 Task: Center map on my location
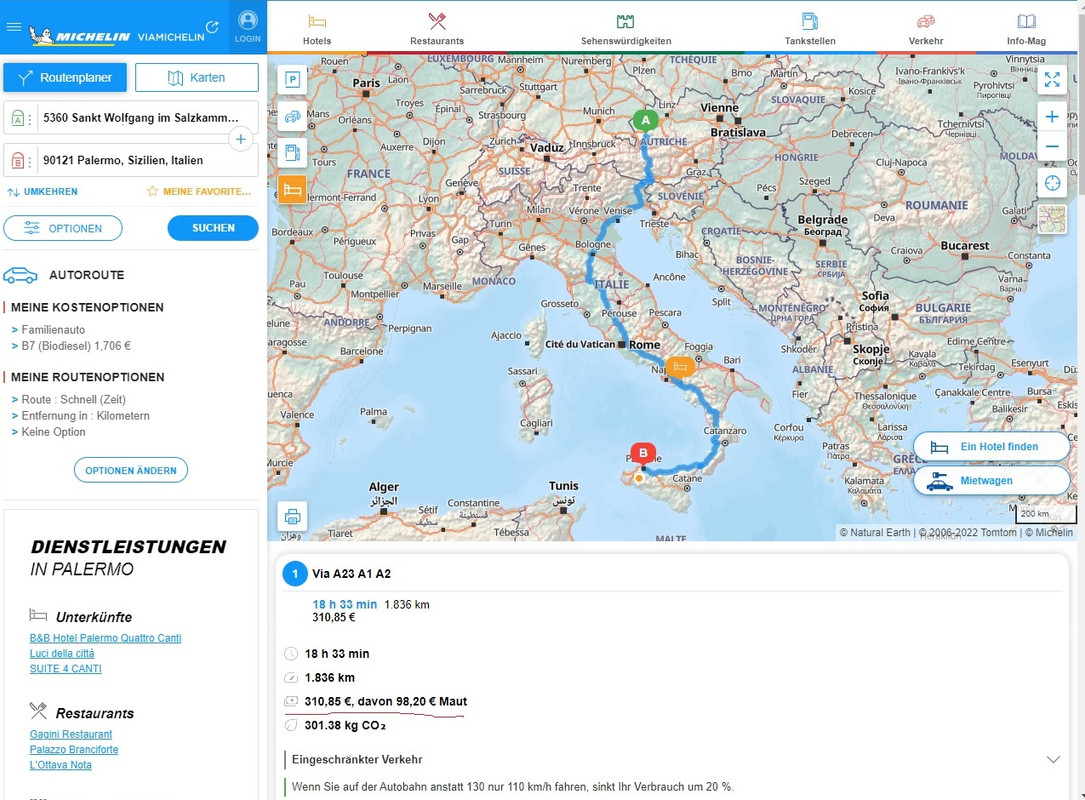[1052, 183]
